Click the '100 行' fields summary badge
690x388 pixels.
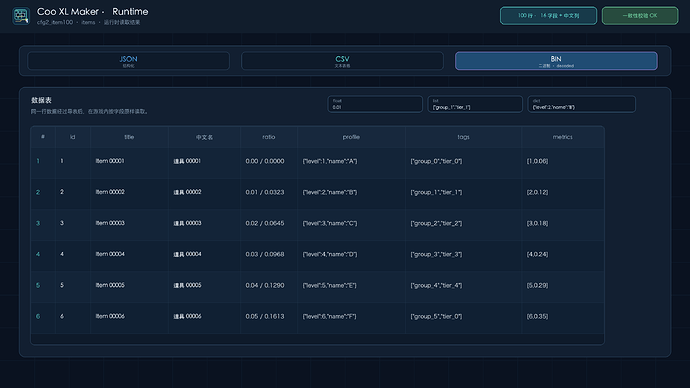click(x=548, y=15)
